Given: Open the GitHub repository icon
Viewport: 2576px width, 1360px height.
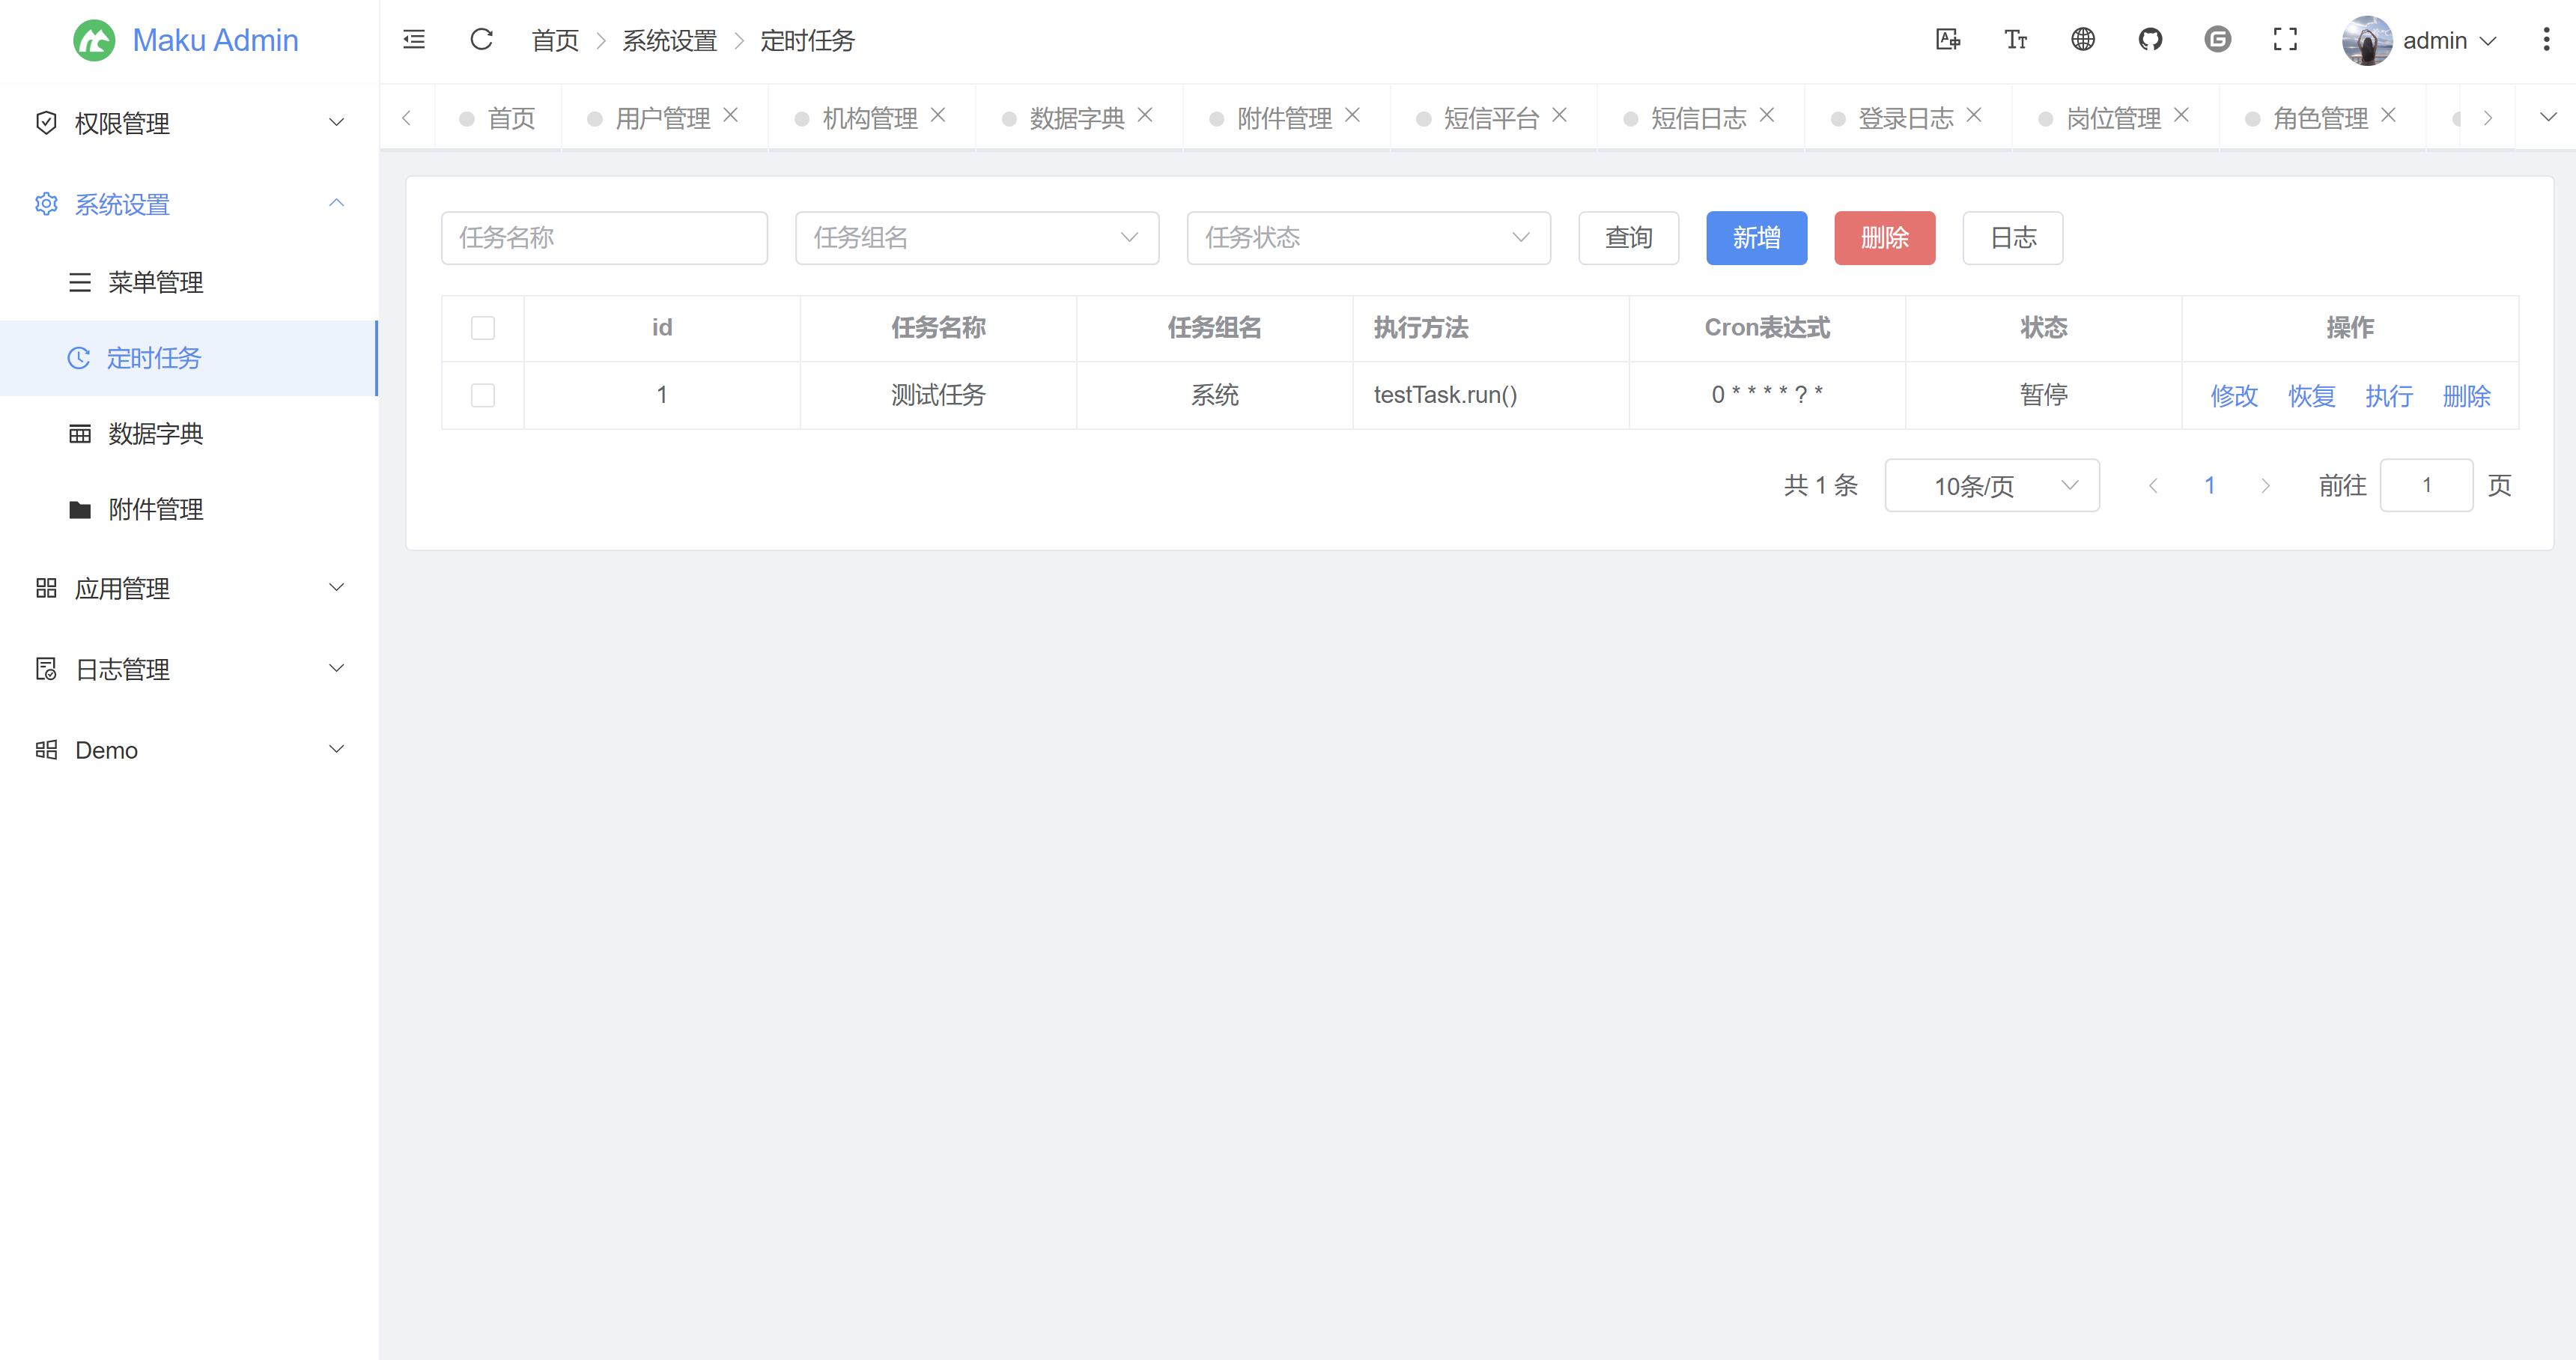Looking at the screenshot, I should pyautogui.click(x=2150, y=40).
